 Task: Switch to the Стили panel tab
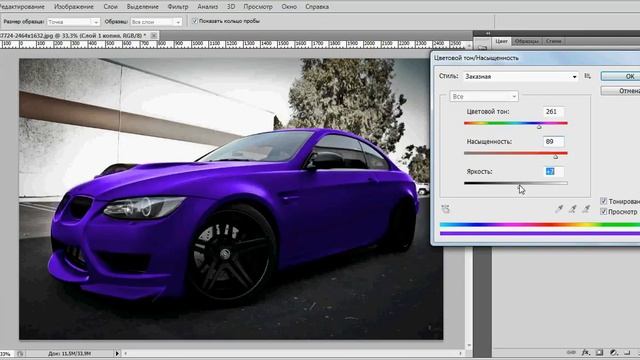[x=553, y=41]
